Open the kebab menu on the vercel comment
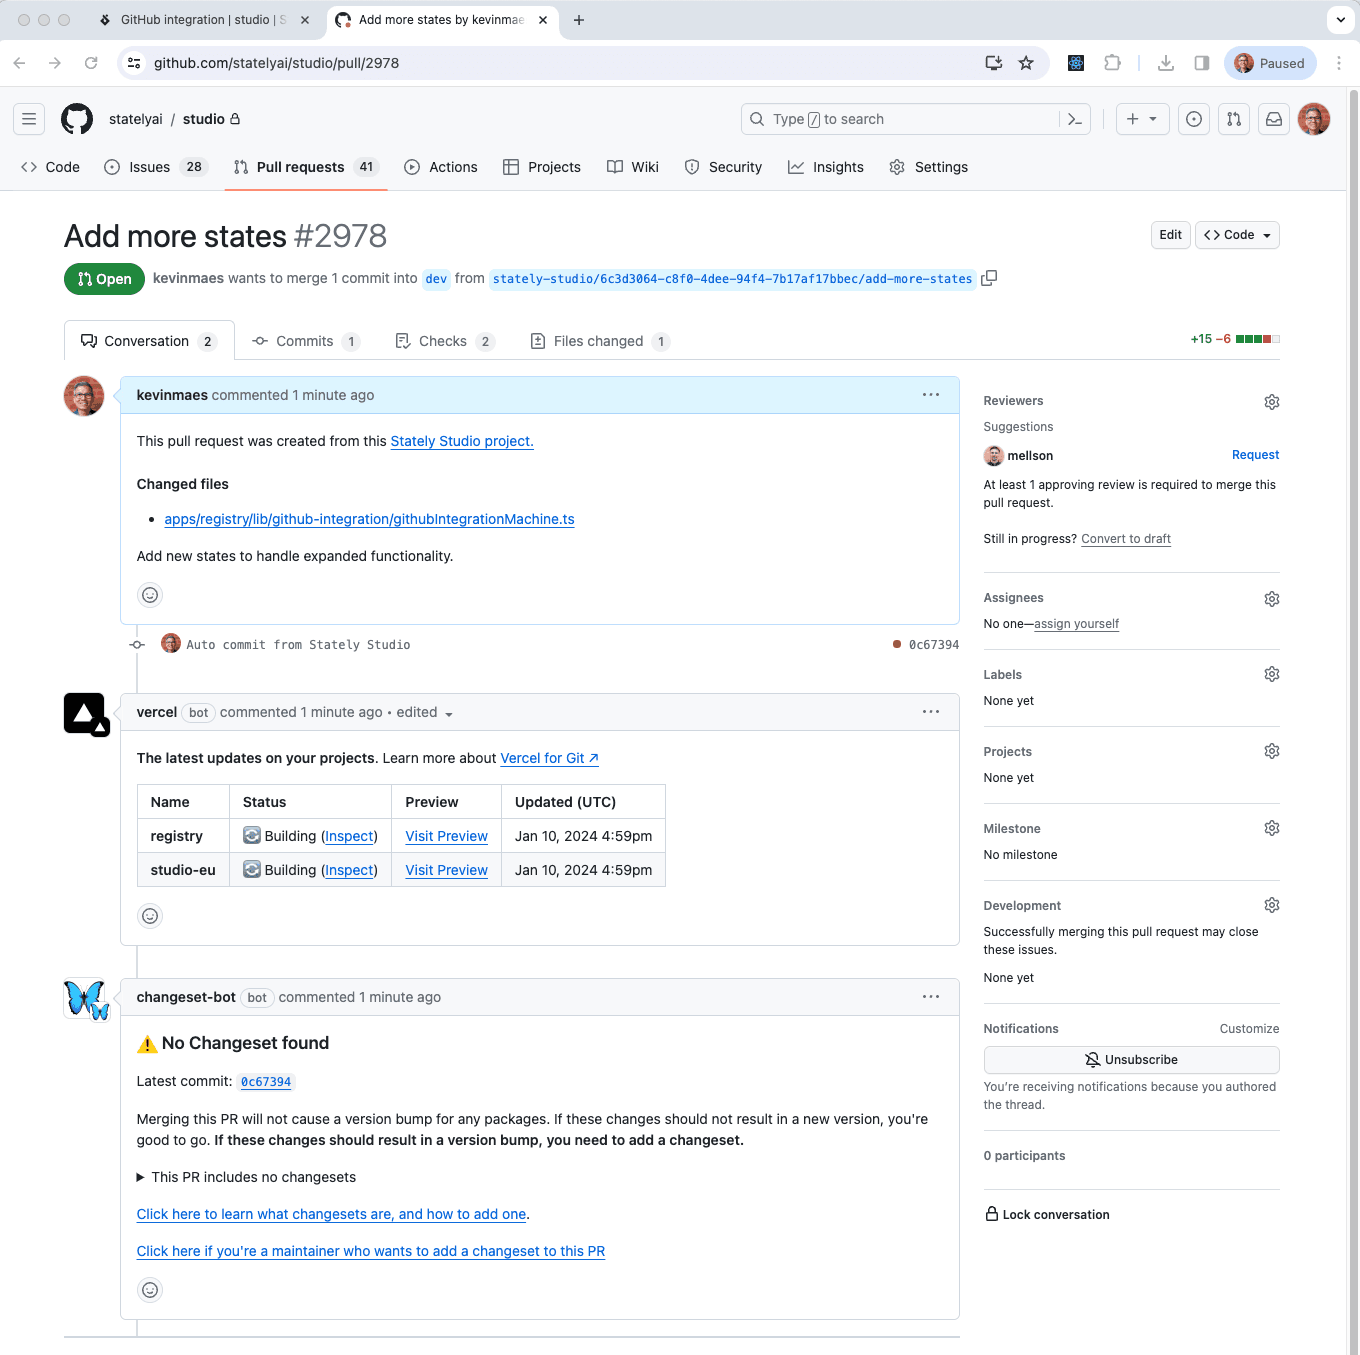The width and height of the screenshot is (1360, 1355). coord(930,711)
